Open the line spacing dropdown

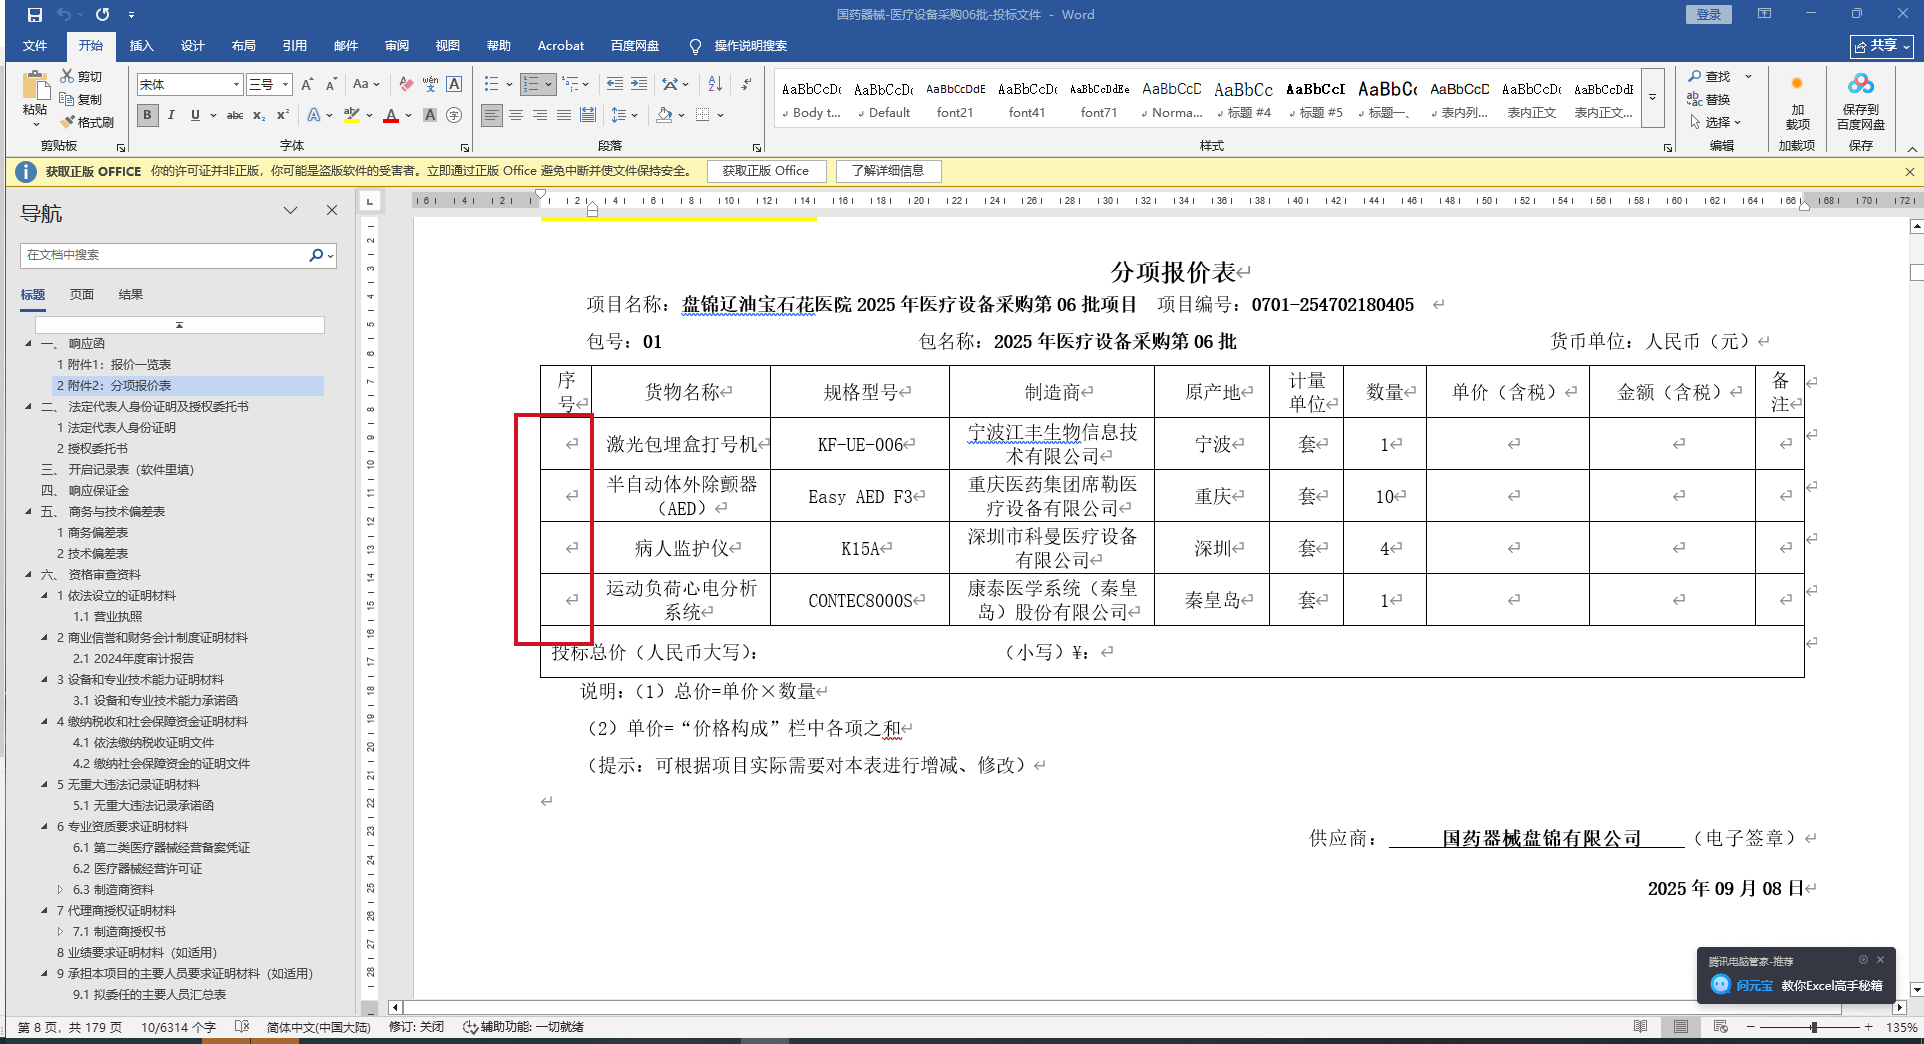[x=624, y=116]
